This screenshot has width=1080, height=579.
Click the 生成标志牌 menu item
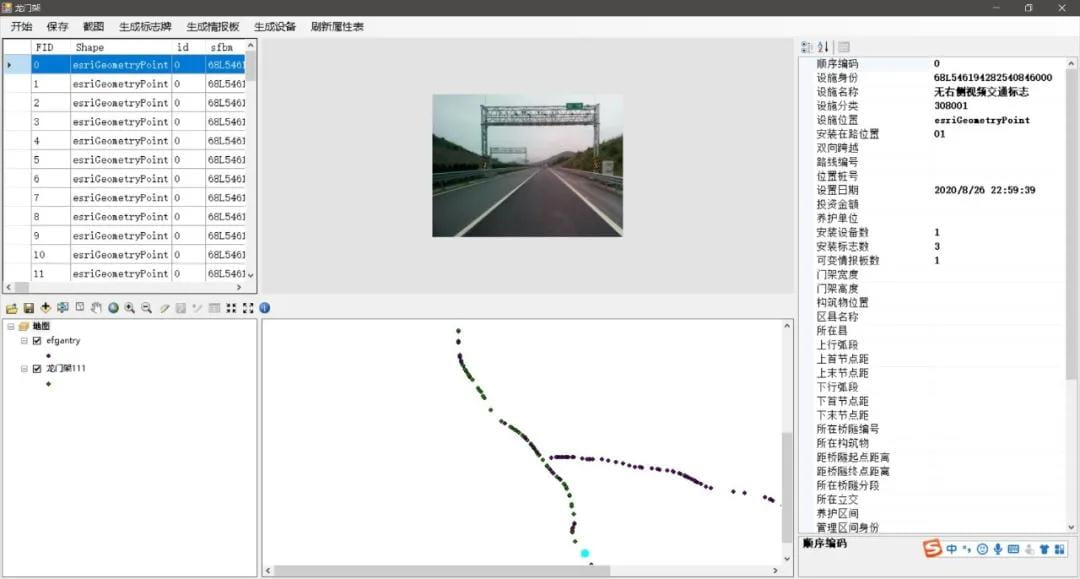coord(143,27)
